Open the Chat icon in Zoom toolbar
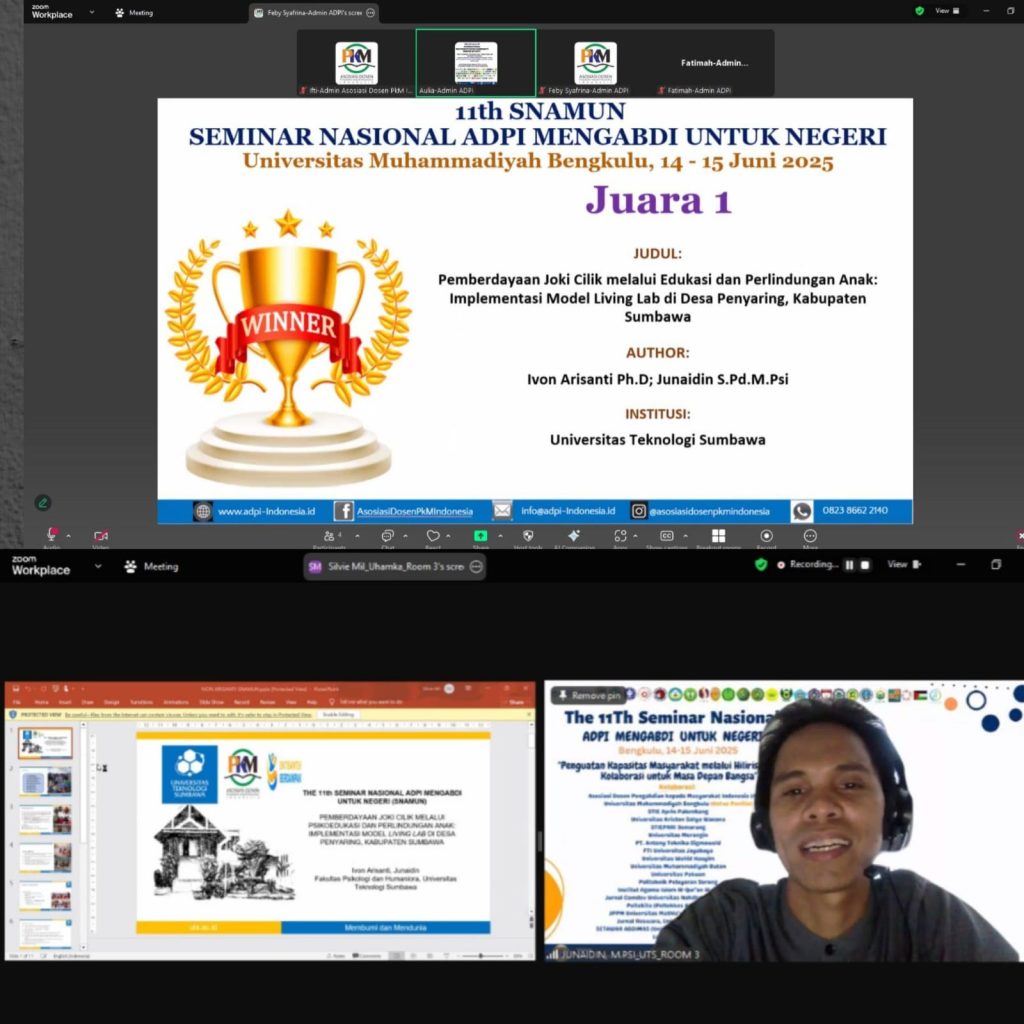Image resolution: width=1024 pixels, height=1024 pixels. click(x=387, y=536)
